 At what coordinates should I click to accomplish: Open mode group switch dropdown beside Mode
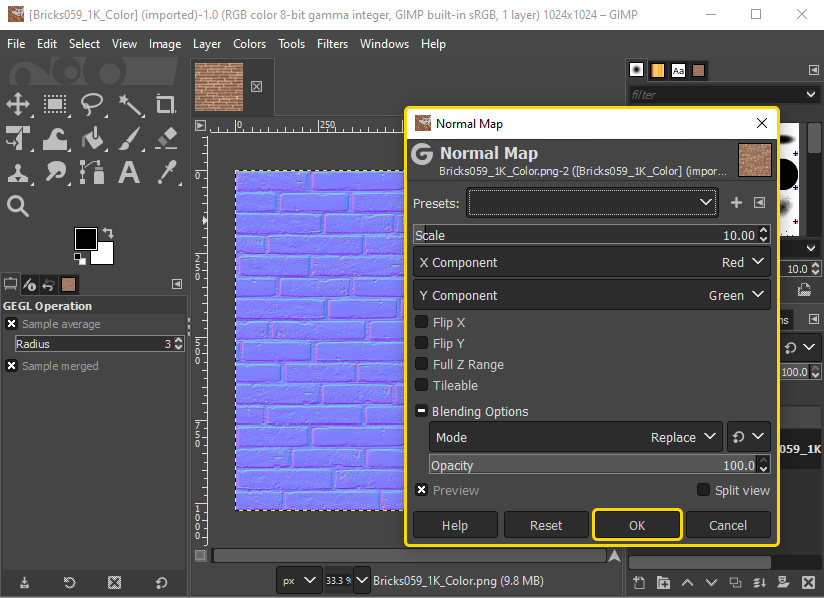(x=749, y=437)
